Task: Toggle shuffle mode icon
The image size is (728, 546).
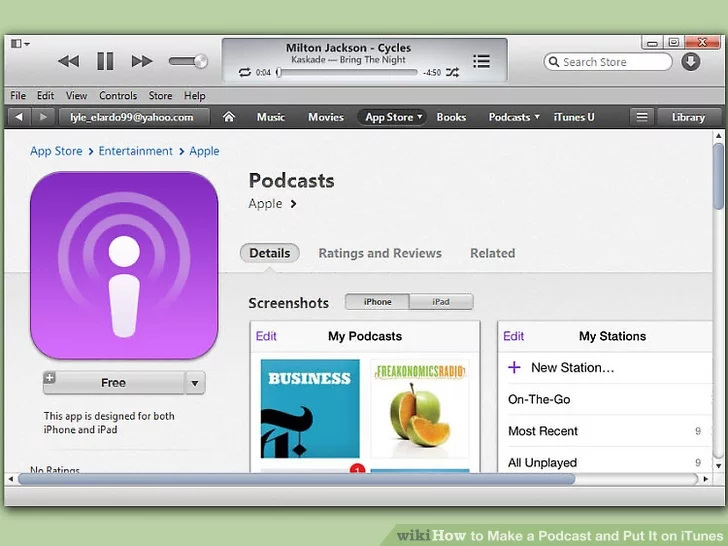Action: click(452, 72)
